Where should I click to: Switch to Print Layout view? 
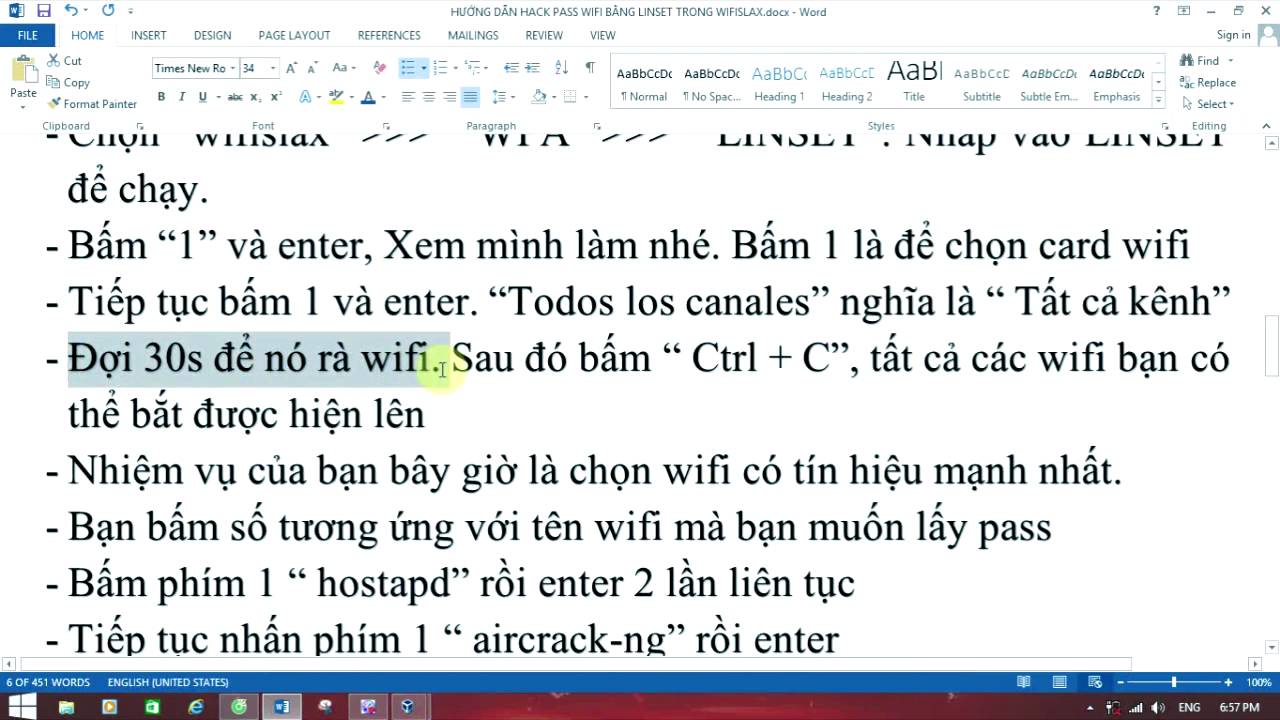(1059, 682)
